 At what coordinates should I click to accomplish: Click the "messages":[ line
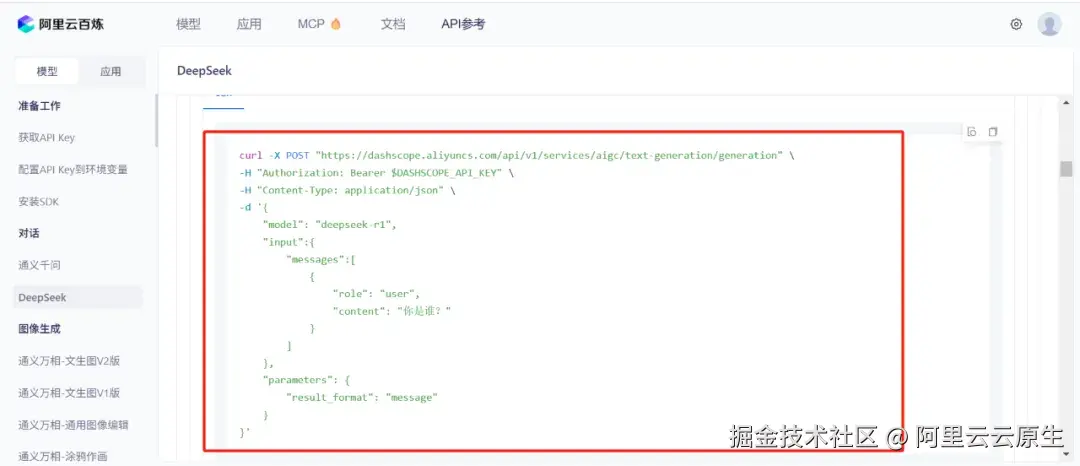pyautogui.click(x=320, y=260)
